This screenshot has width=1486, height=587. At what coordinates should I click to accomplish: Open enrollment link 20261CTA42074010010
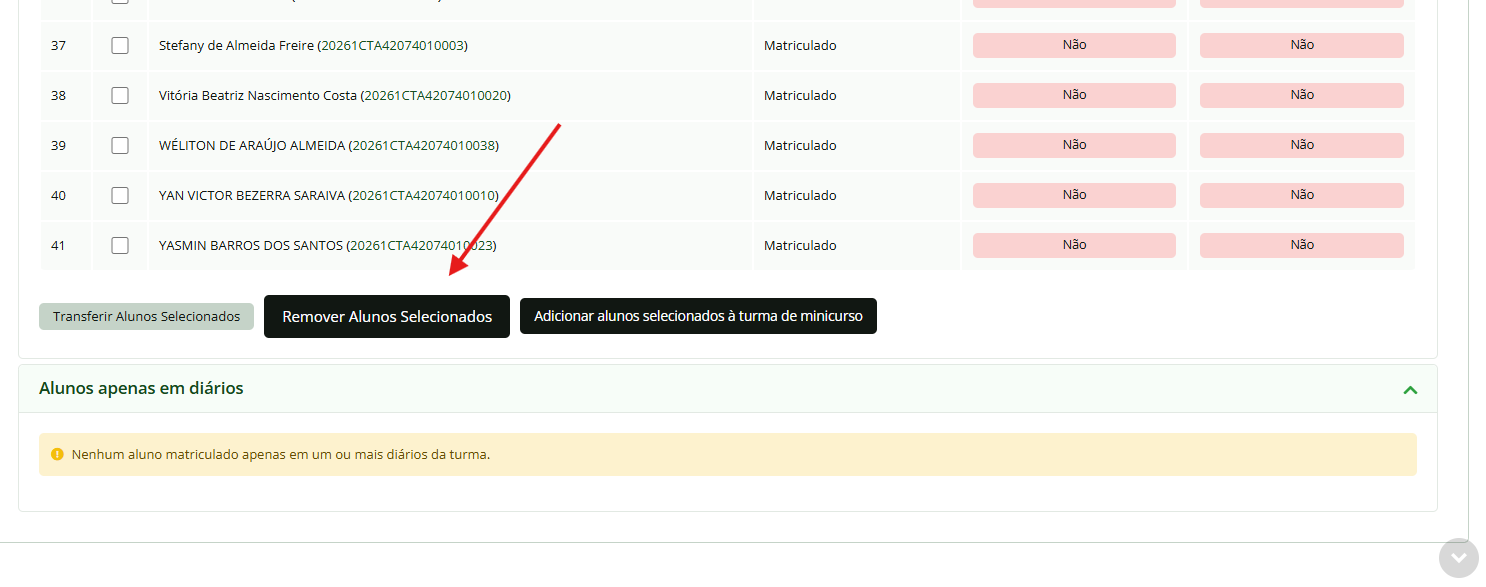[423, 195]
